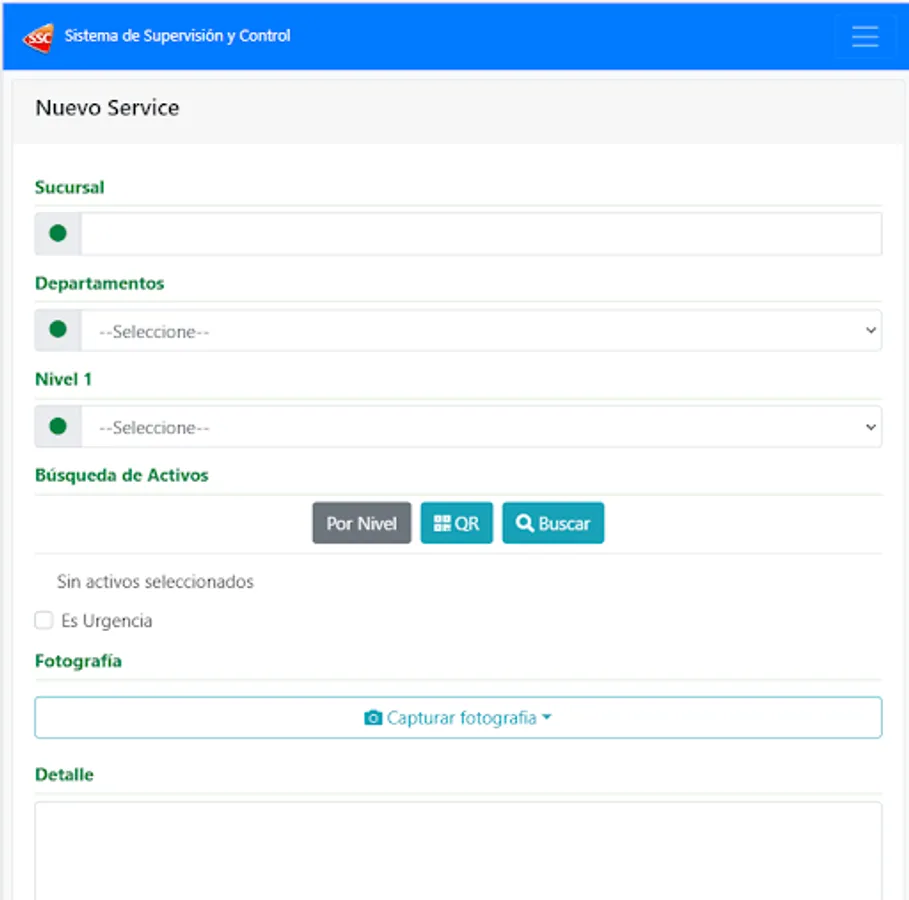Click the Buscar magnifier search button
This screenshot has height=900, width=909.
coord(553,523)
